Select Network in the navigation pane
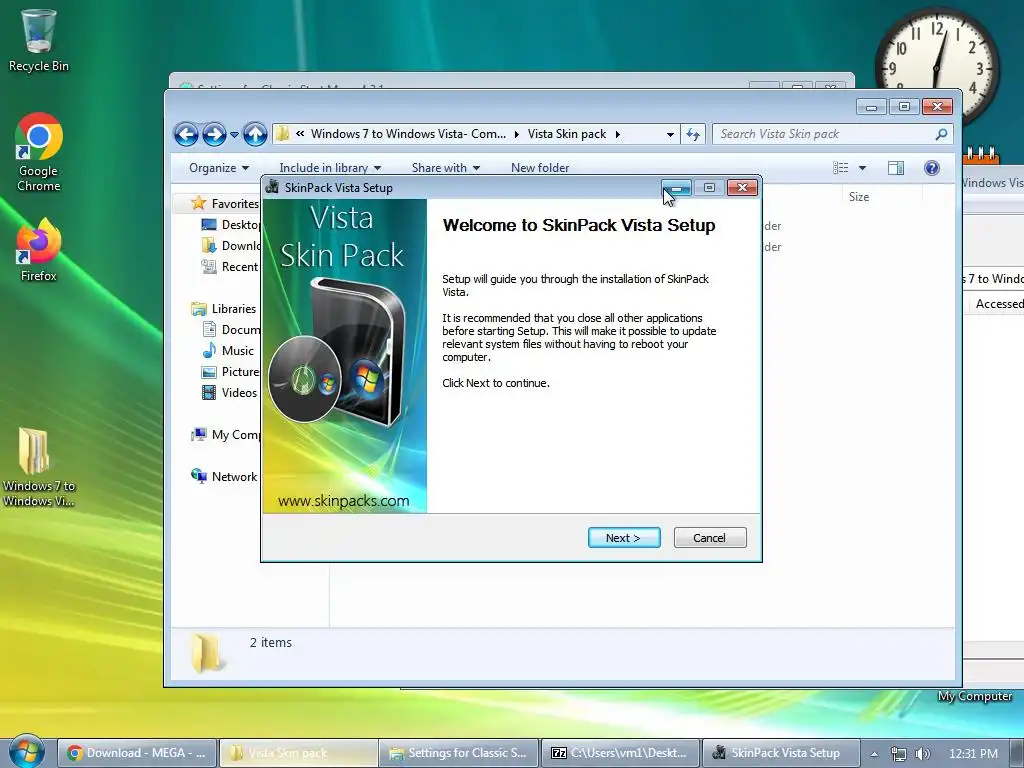This screenshot has height=768, width=1024. [224, 477]
